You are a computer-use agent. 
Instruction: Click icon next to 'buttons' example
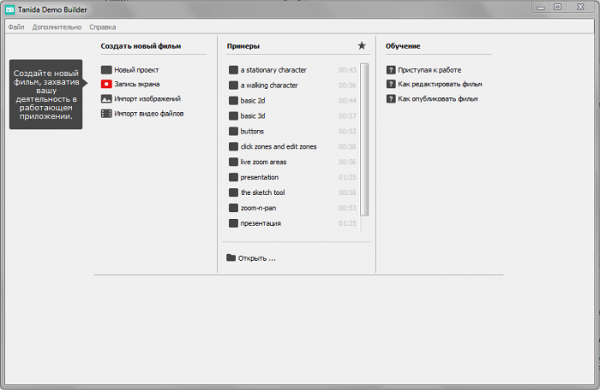pos(233,131)
